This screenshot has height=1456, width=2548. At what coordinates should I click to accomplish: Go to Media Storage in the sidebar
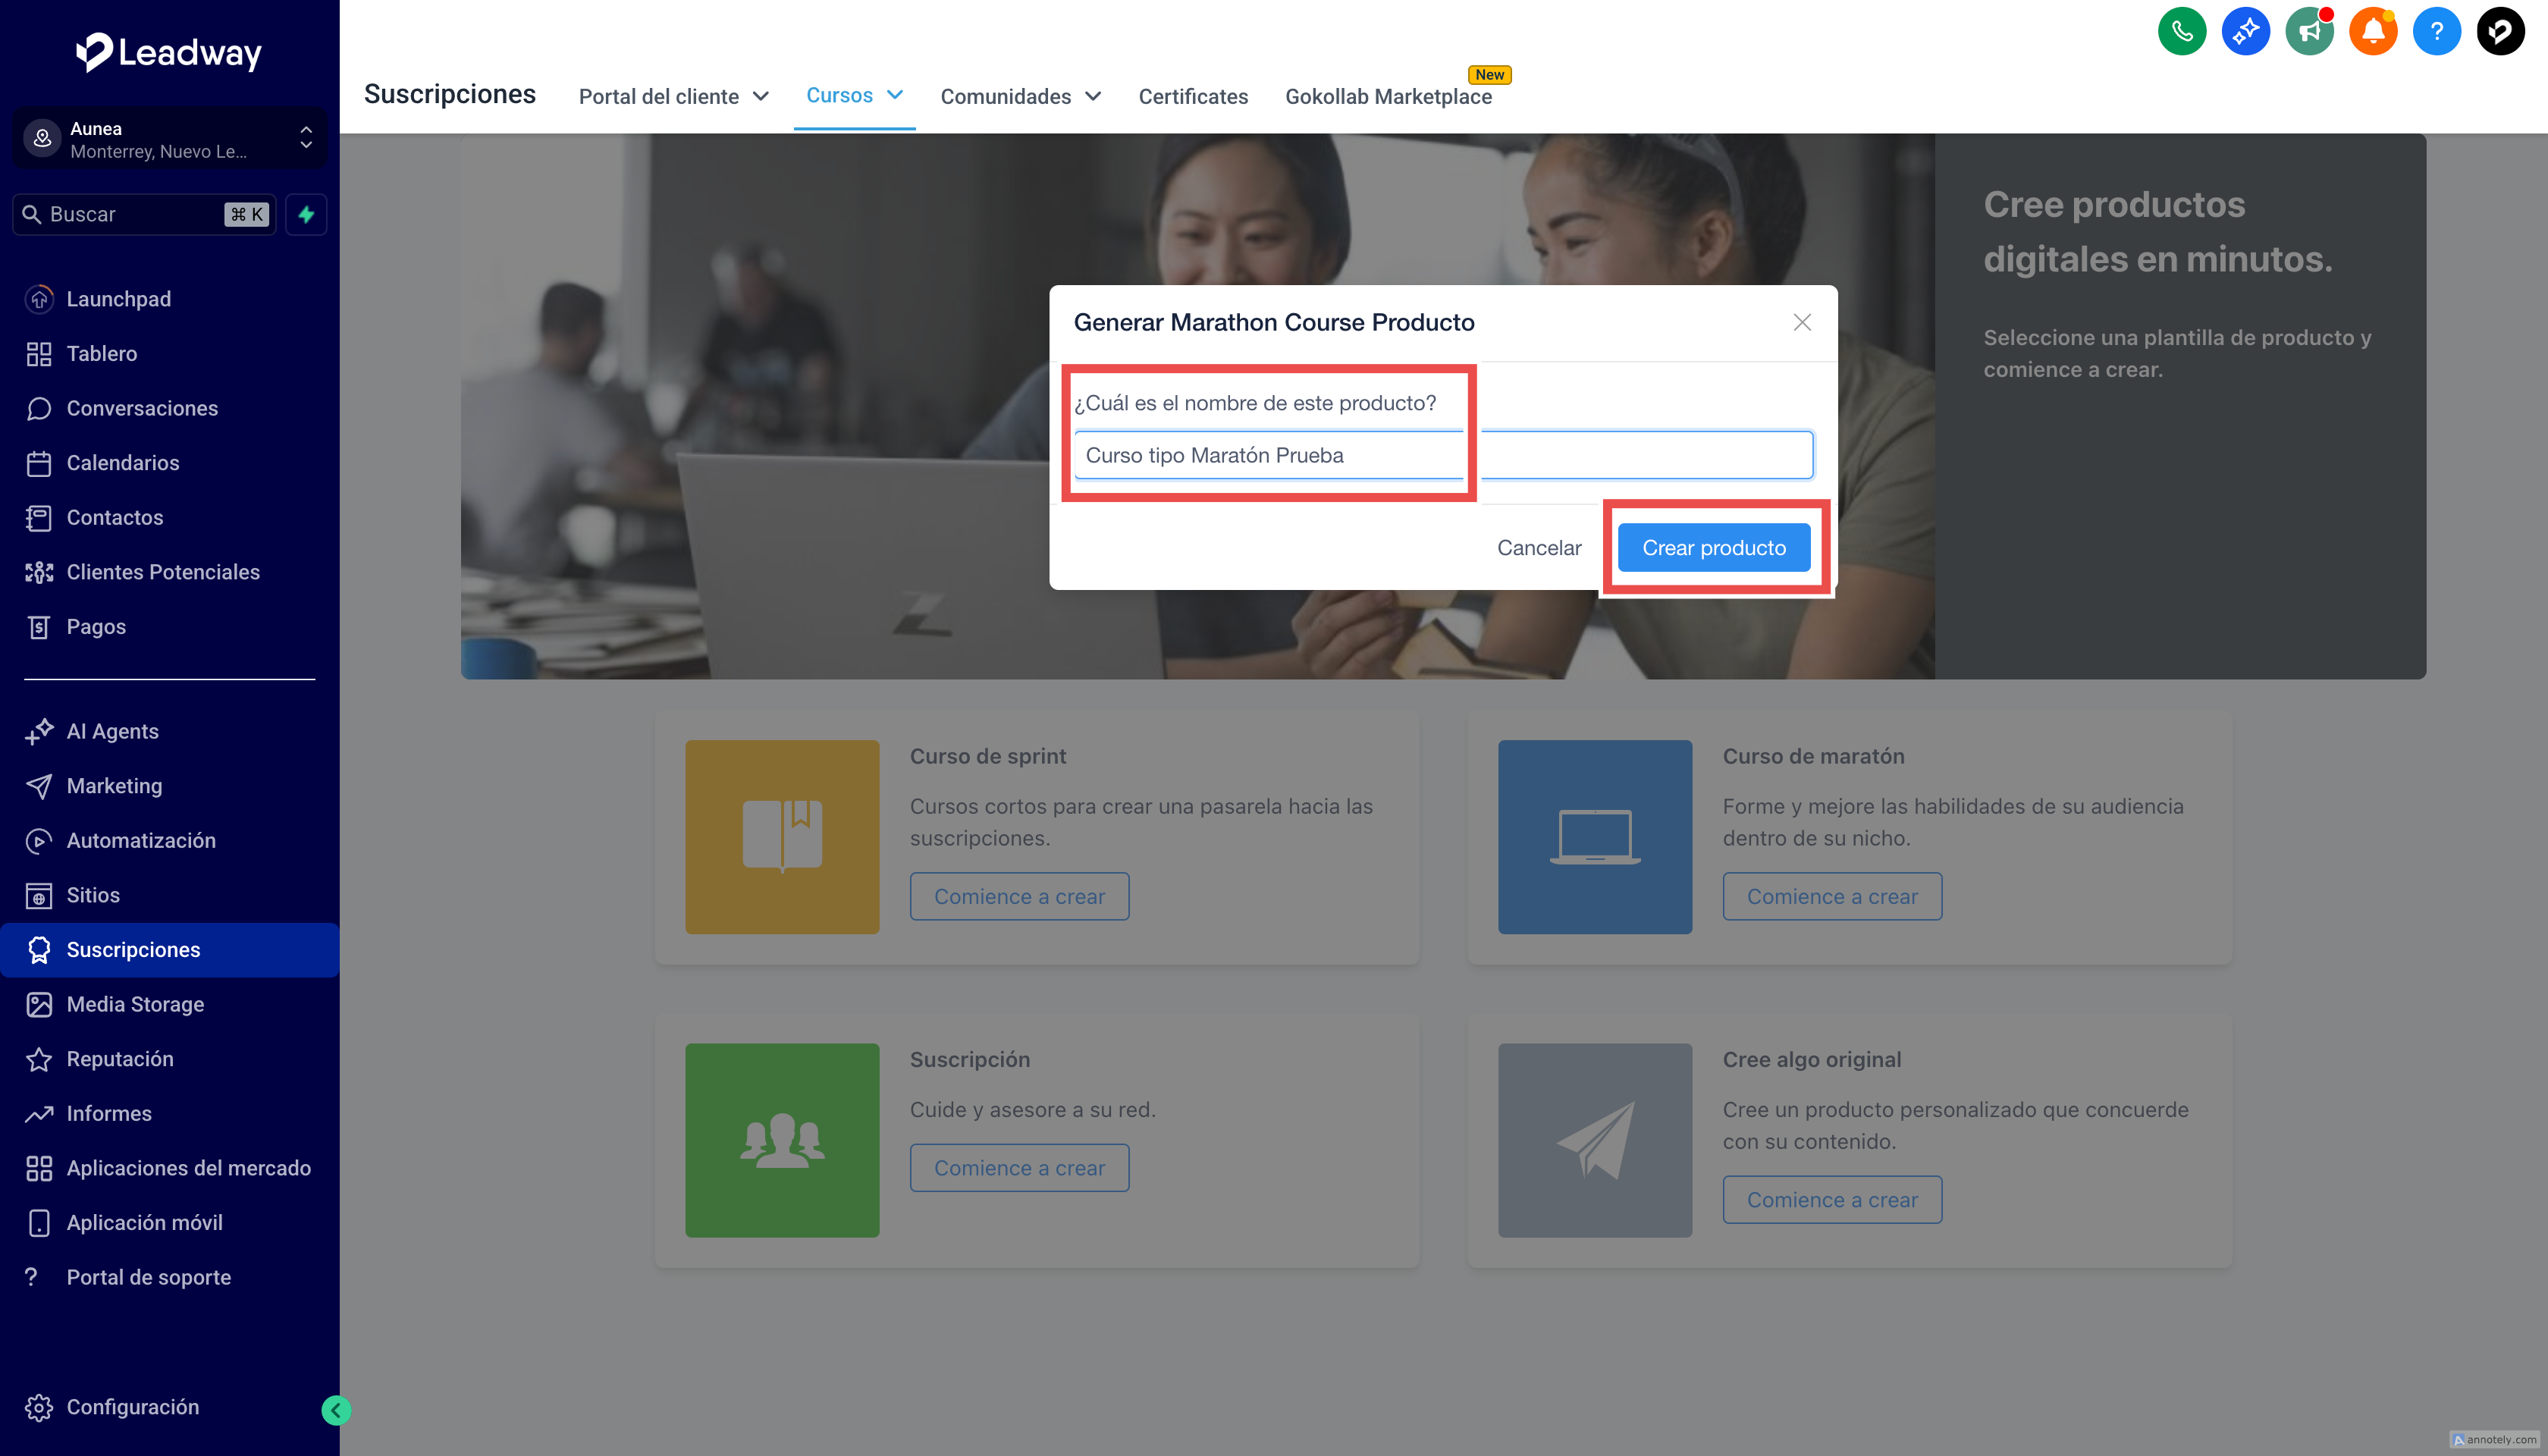tap(135, 1004)
